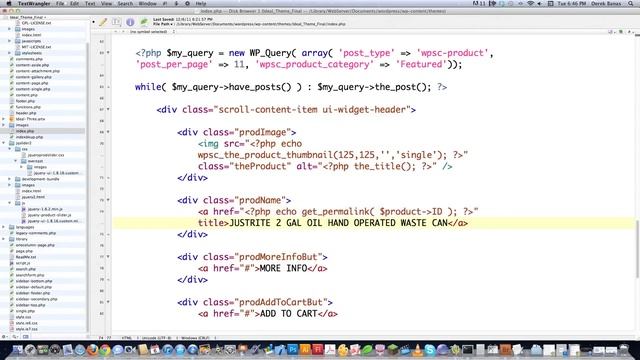This screenshot has width=640, height=360.
Task: Collapse fold at the prodMoreInfoBut div line
Action: pyautogui.click(x=108, y=257)
